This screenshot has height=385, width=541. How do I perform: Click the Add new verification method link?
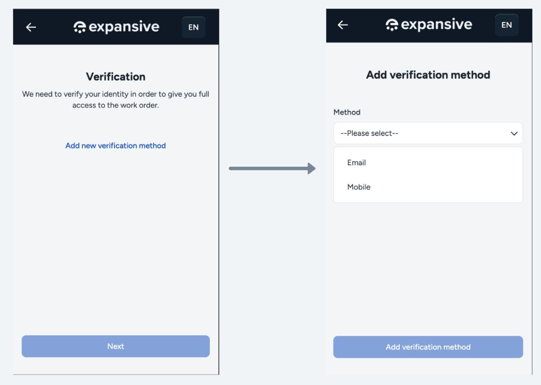click(x=116, y=146)
